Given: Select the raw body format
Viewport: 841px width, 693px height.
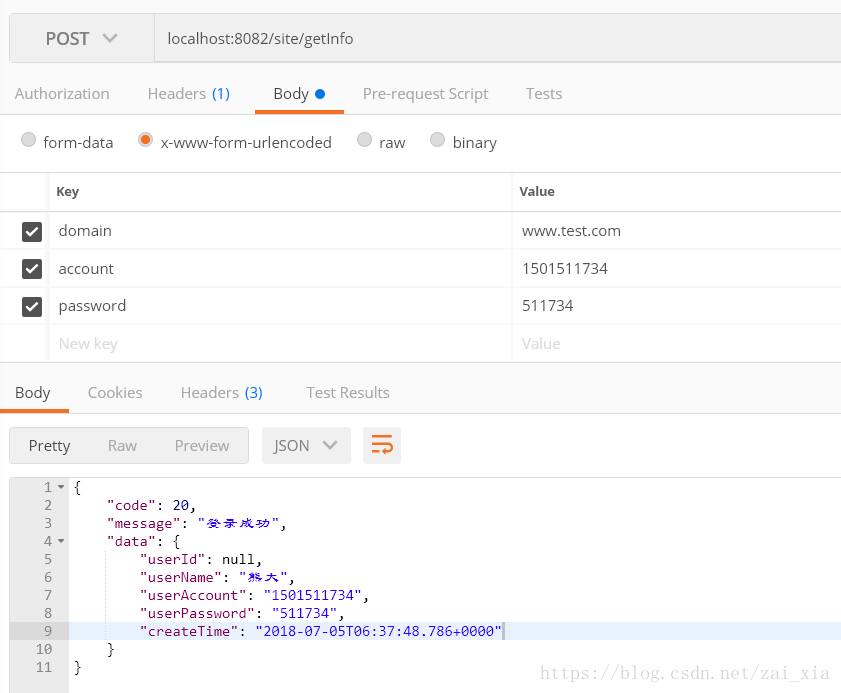Looking at the screenshot, I should 364,141.
